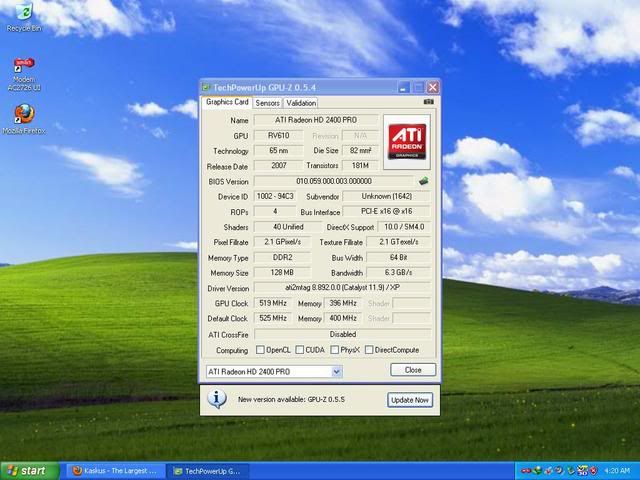
Task: Click the info icon in update notice
Action: click(x=217, y=399)
